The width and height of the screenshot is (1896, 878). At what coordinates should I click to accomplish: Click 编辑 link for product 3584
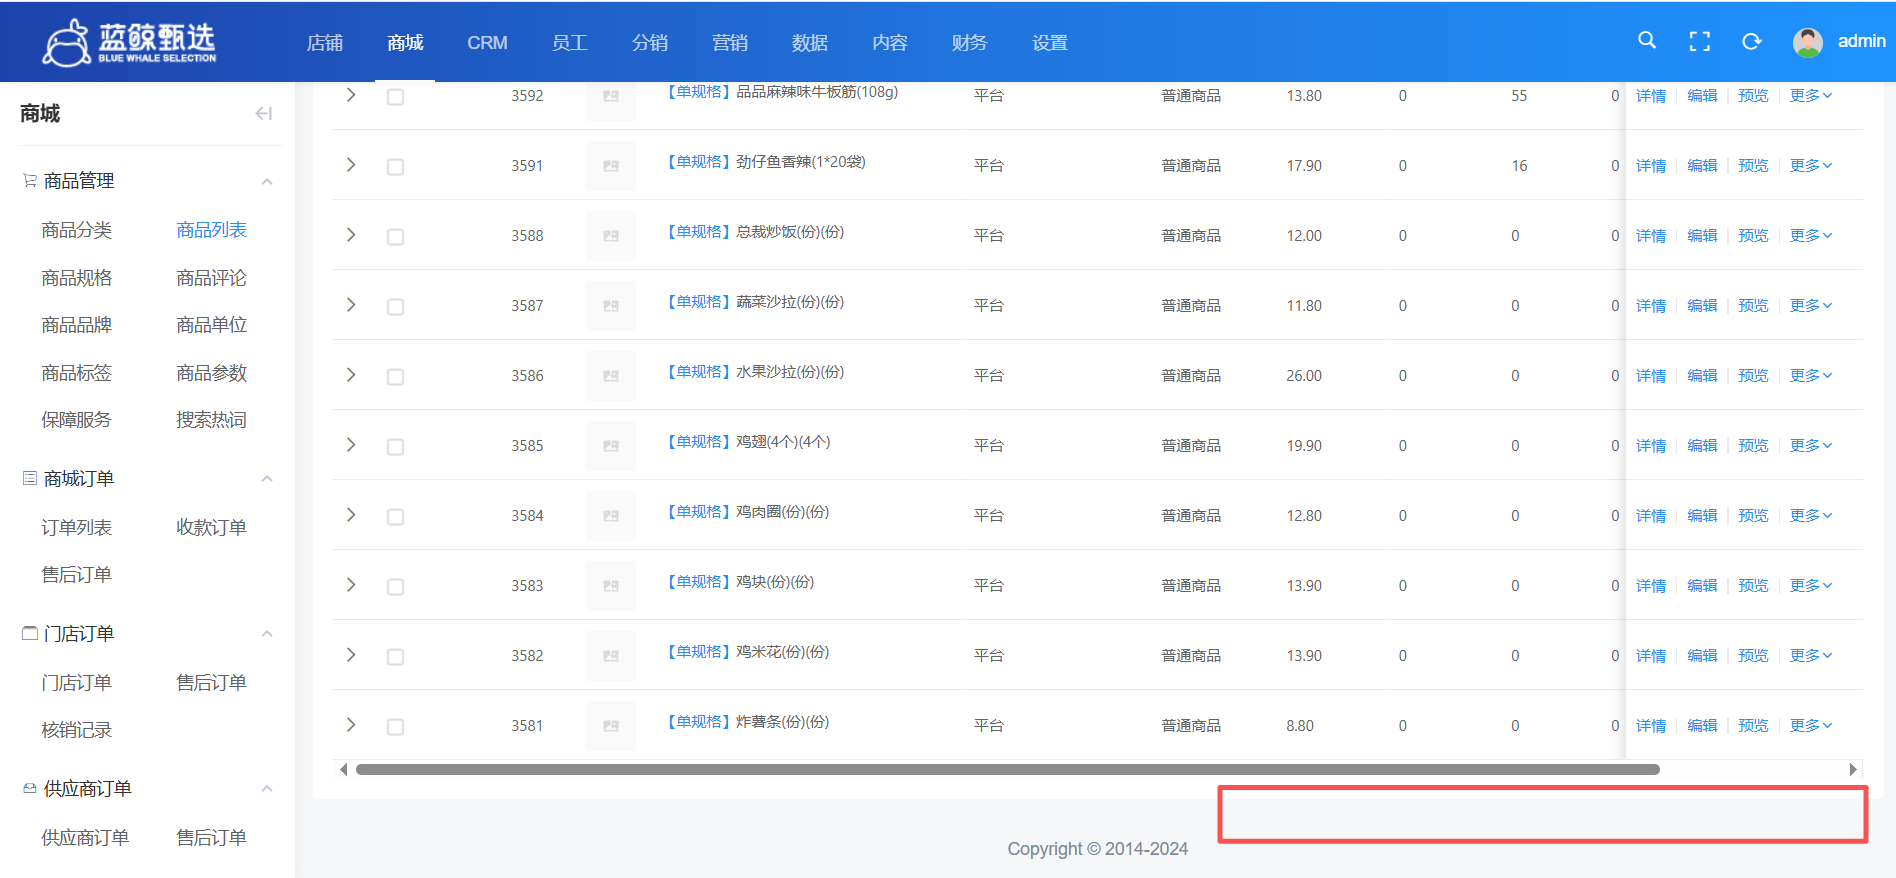point(1701,516)
